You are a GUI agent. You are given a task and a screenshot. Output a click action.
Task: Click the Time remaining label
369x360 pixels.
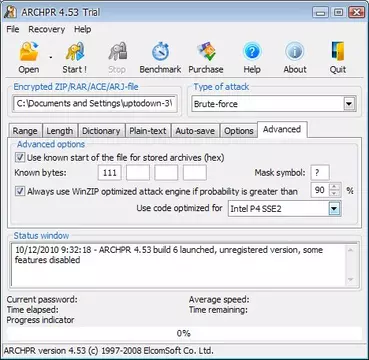(218, 310)
